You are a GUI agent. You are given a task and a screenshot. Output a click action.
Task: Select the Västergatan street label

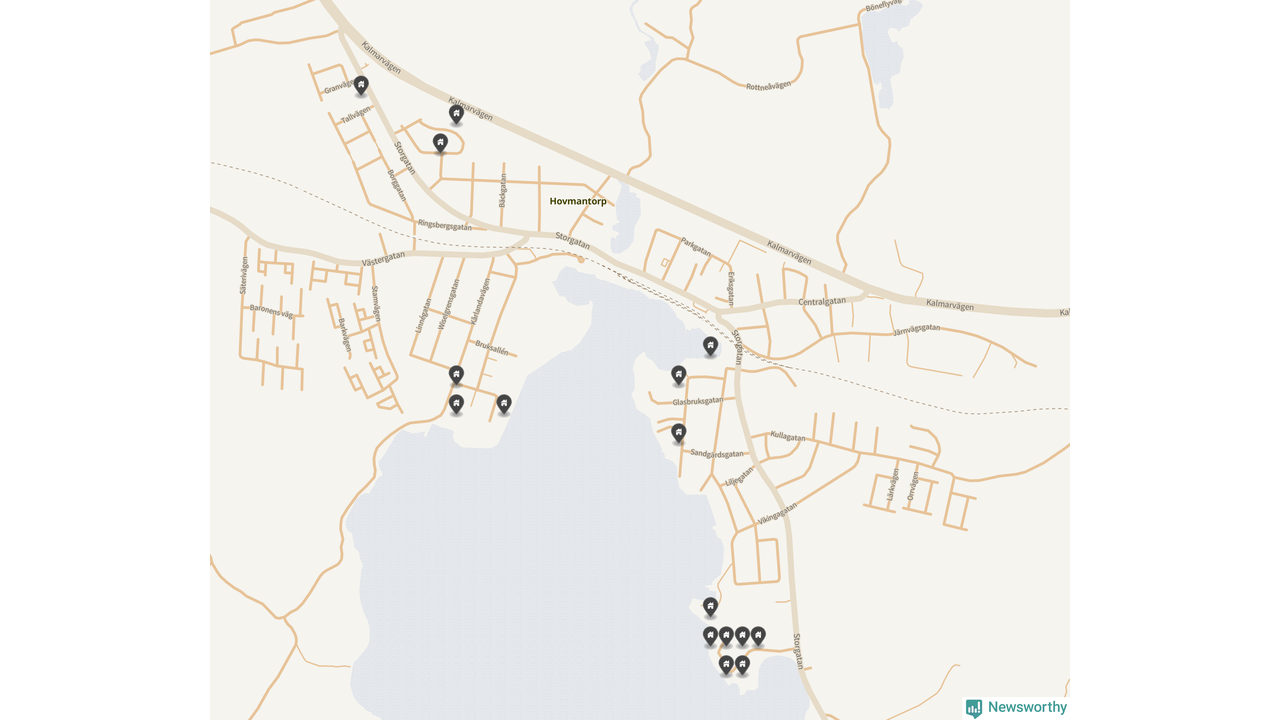(x=384, y=257)
